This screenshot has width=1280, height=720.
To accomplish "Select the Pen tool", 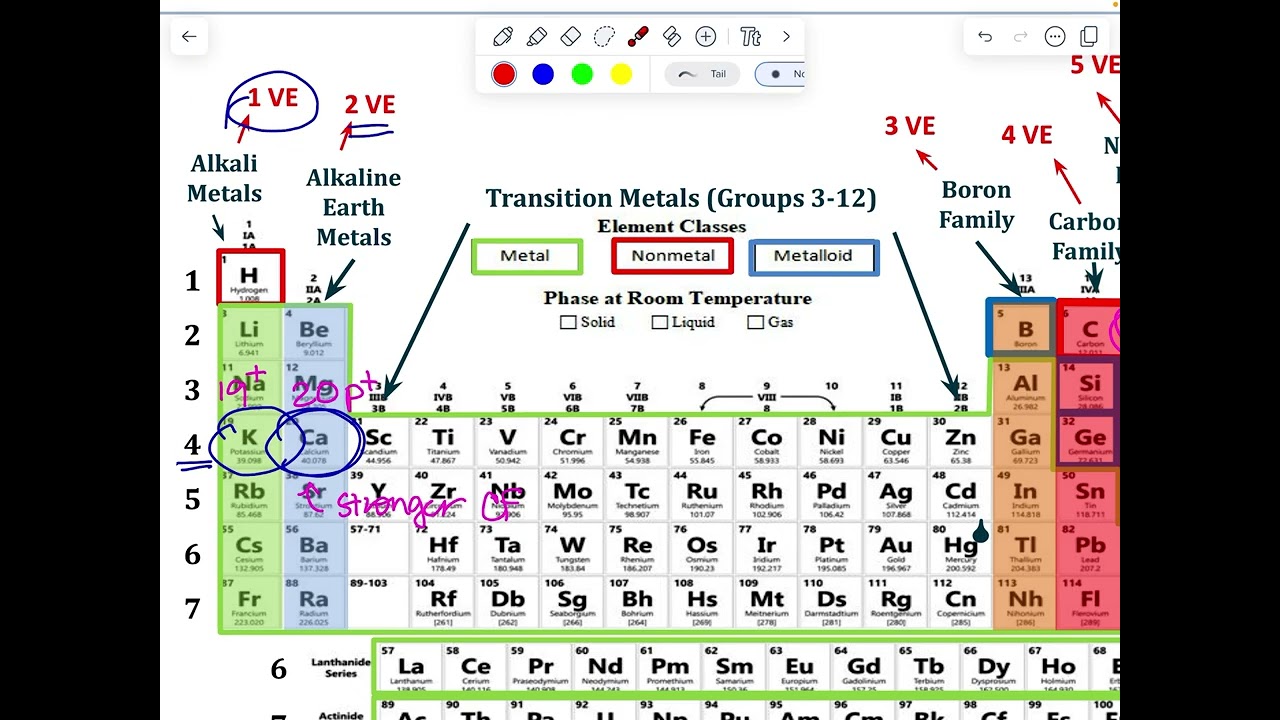I will click(x=503, y=37).
